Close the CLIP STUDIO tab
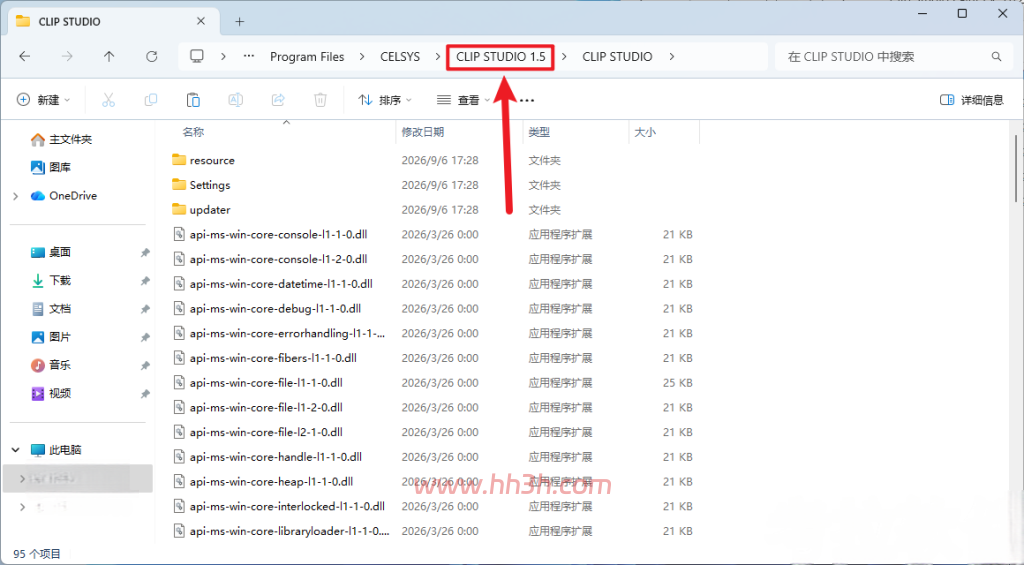Viewport: 1024px width, 565px height. pos(200,21)
